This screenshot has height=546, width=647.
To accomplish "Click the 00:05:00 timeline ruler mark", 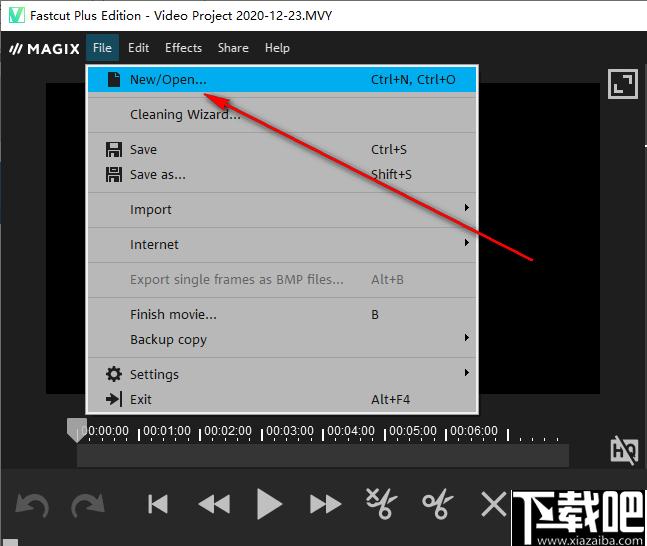I will pos(413,431).
